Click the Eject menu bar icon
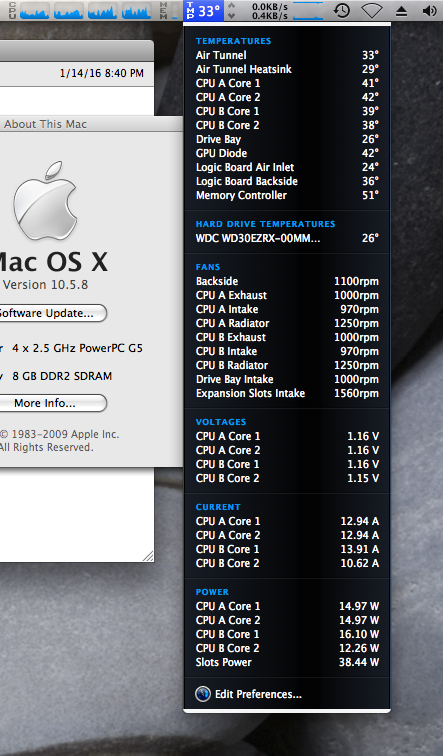Viewport: 443px width, 756px height. pyautogui.click(x=402, y=10)
